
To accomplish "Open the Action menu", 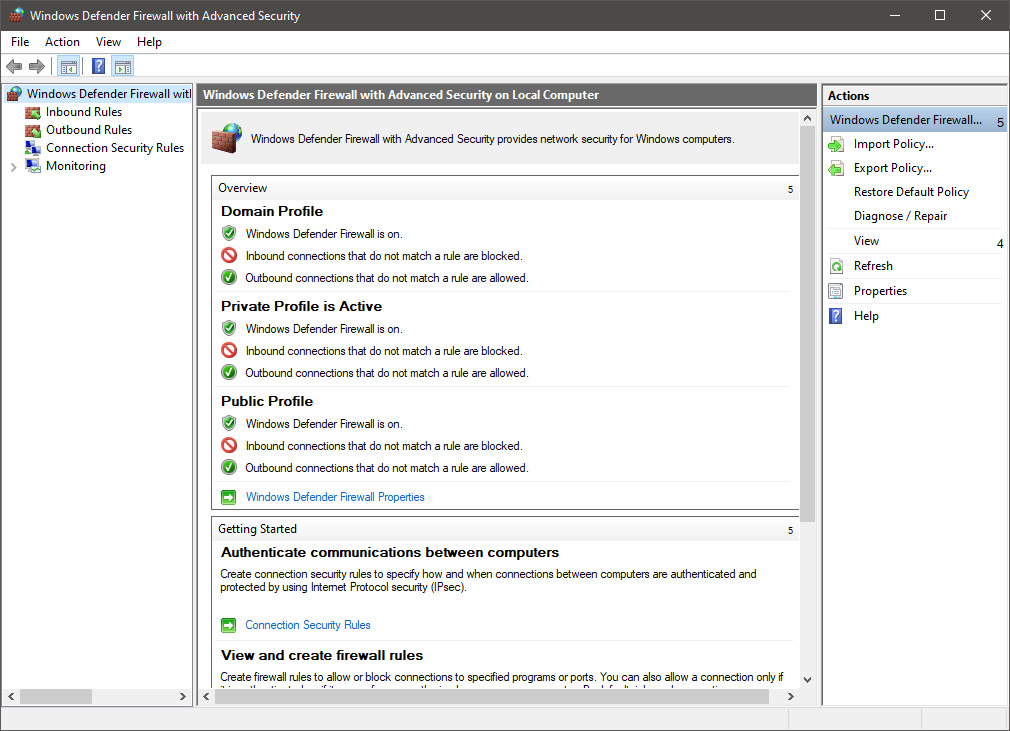I will 62,42.
